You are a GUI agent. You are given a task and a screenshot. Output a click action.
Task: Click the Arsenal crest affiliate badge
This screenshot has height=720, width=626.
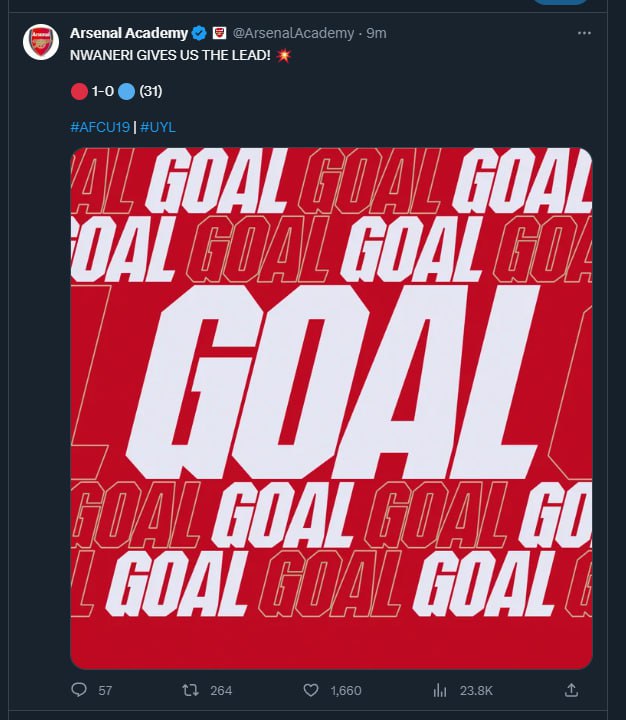tap(218, 33)
